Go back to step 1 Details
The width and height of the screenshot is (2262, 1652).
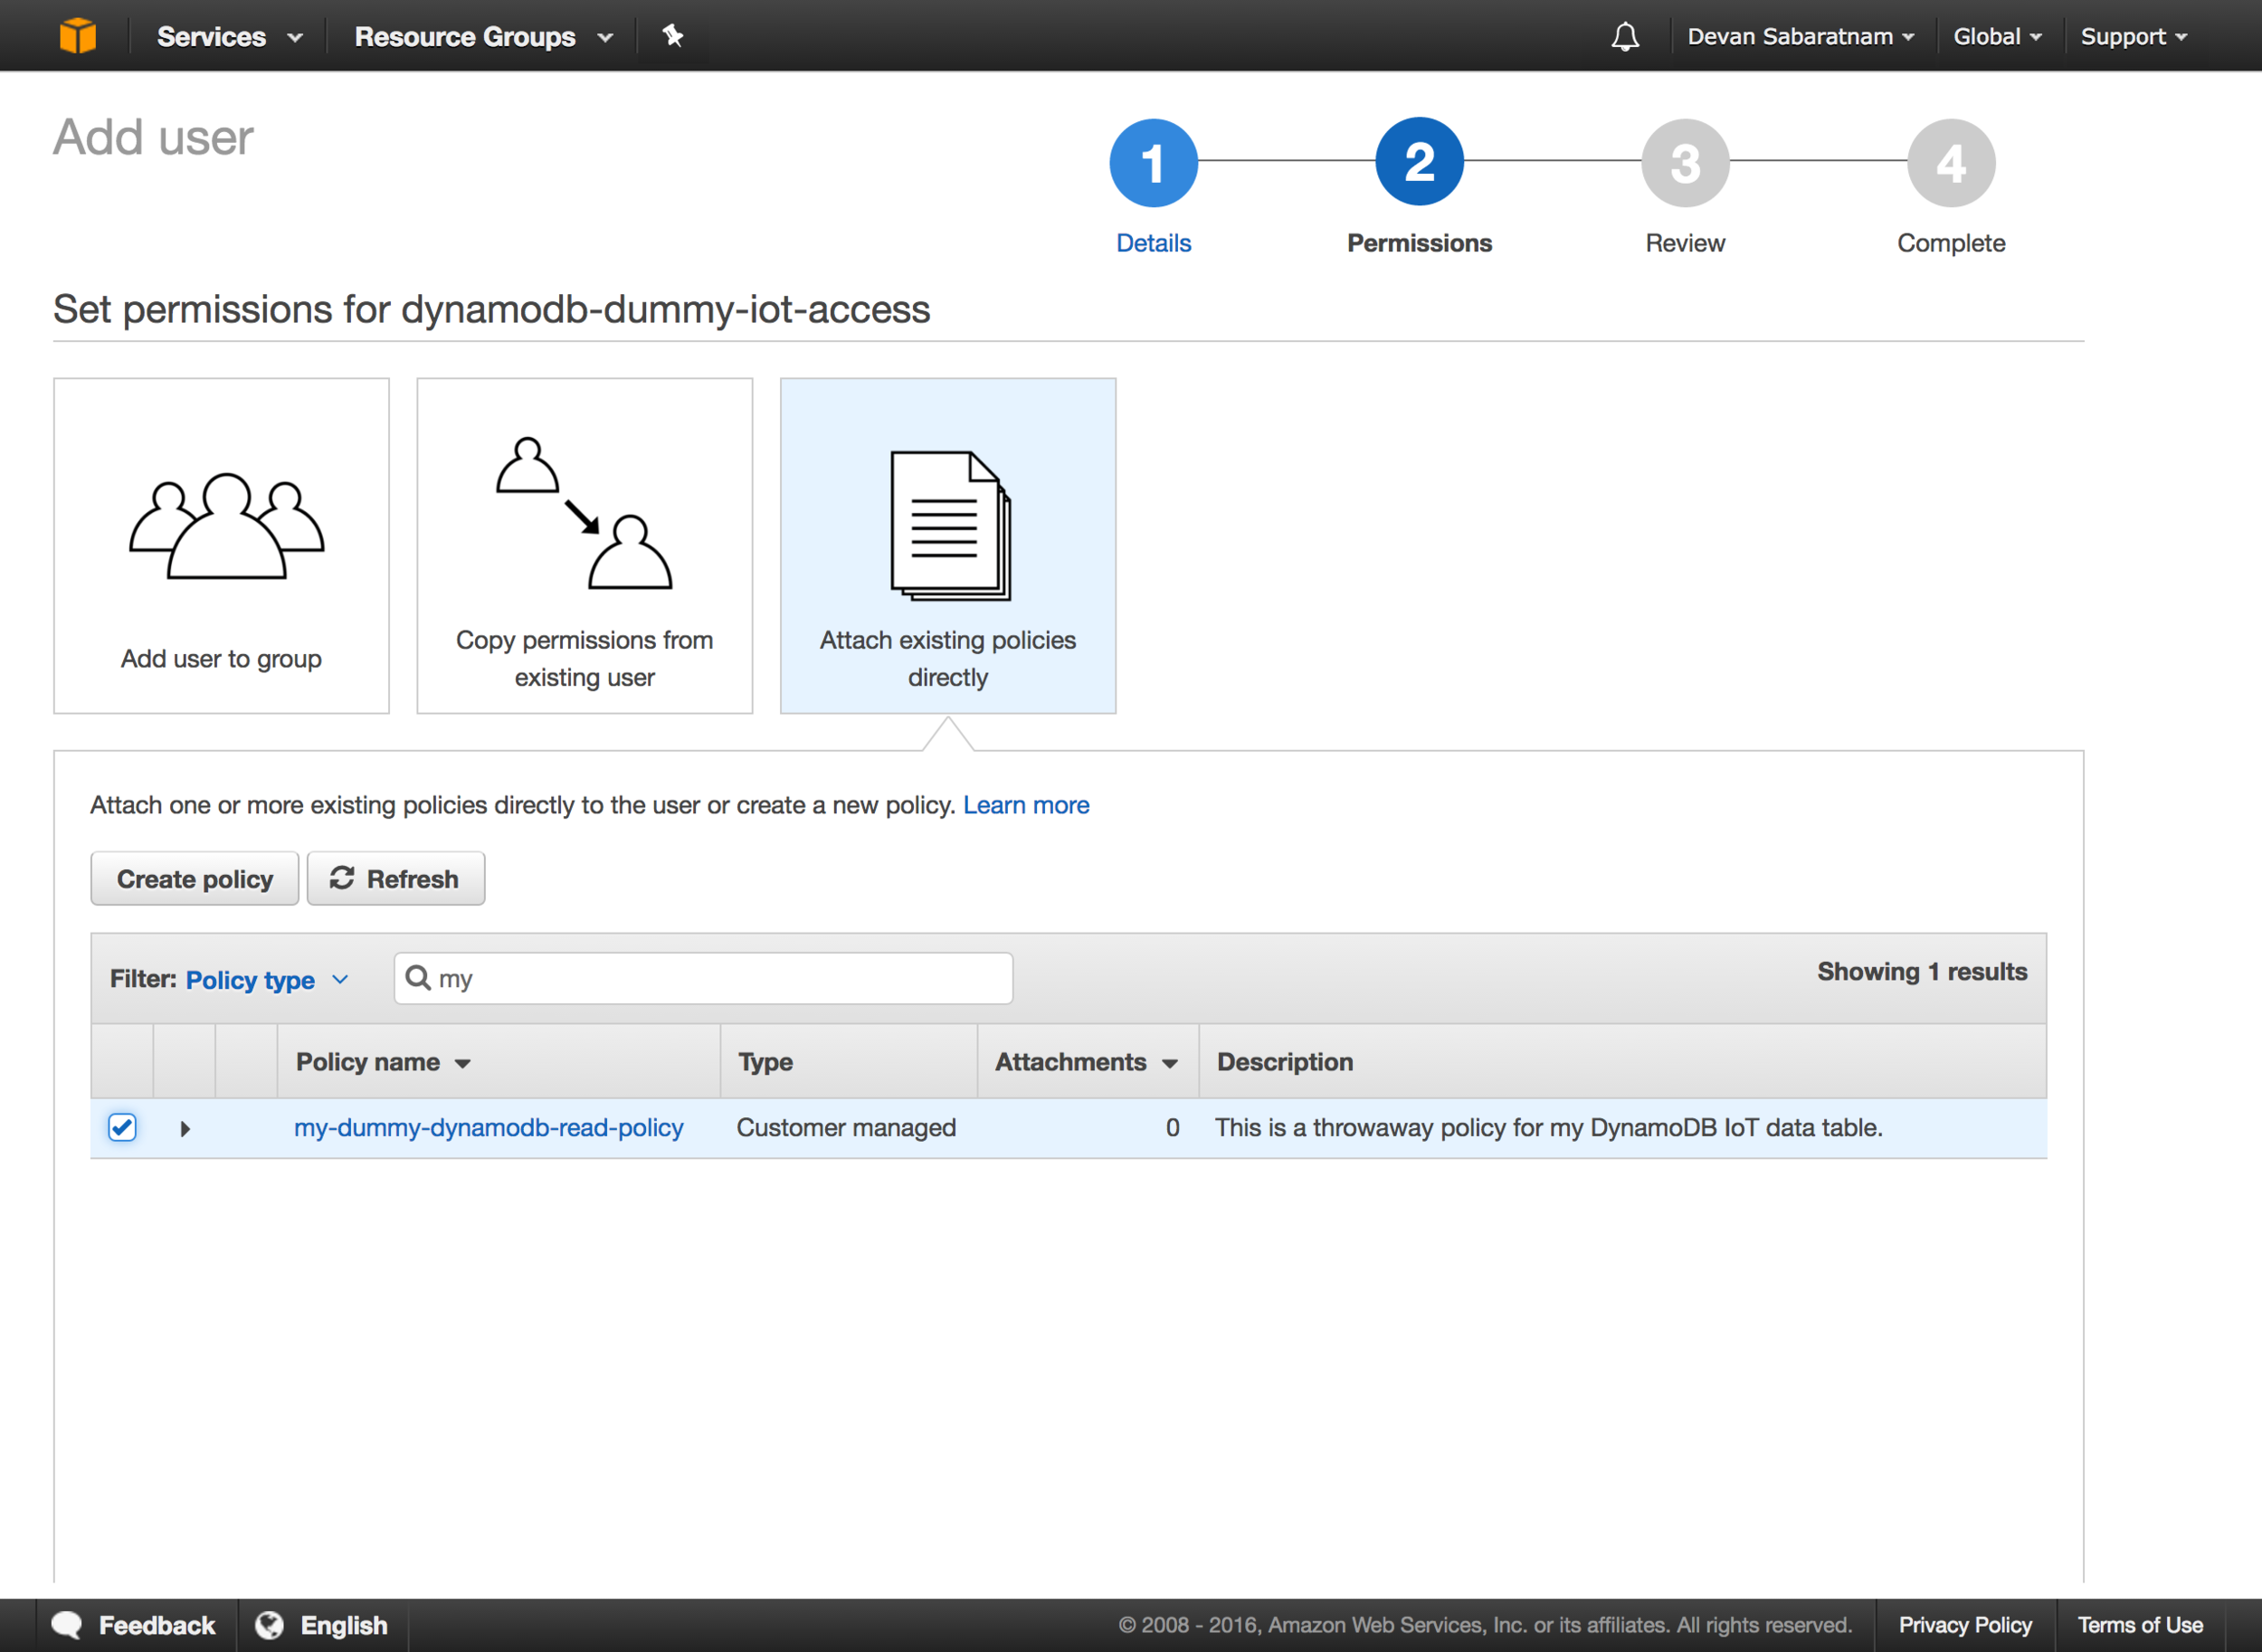click(1153, 186)
